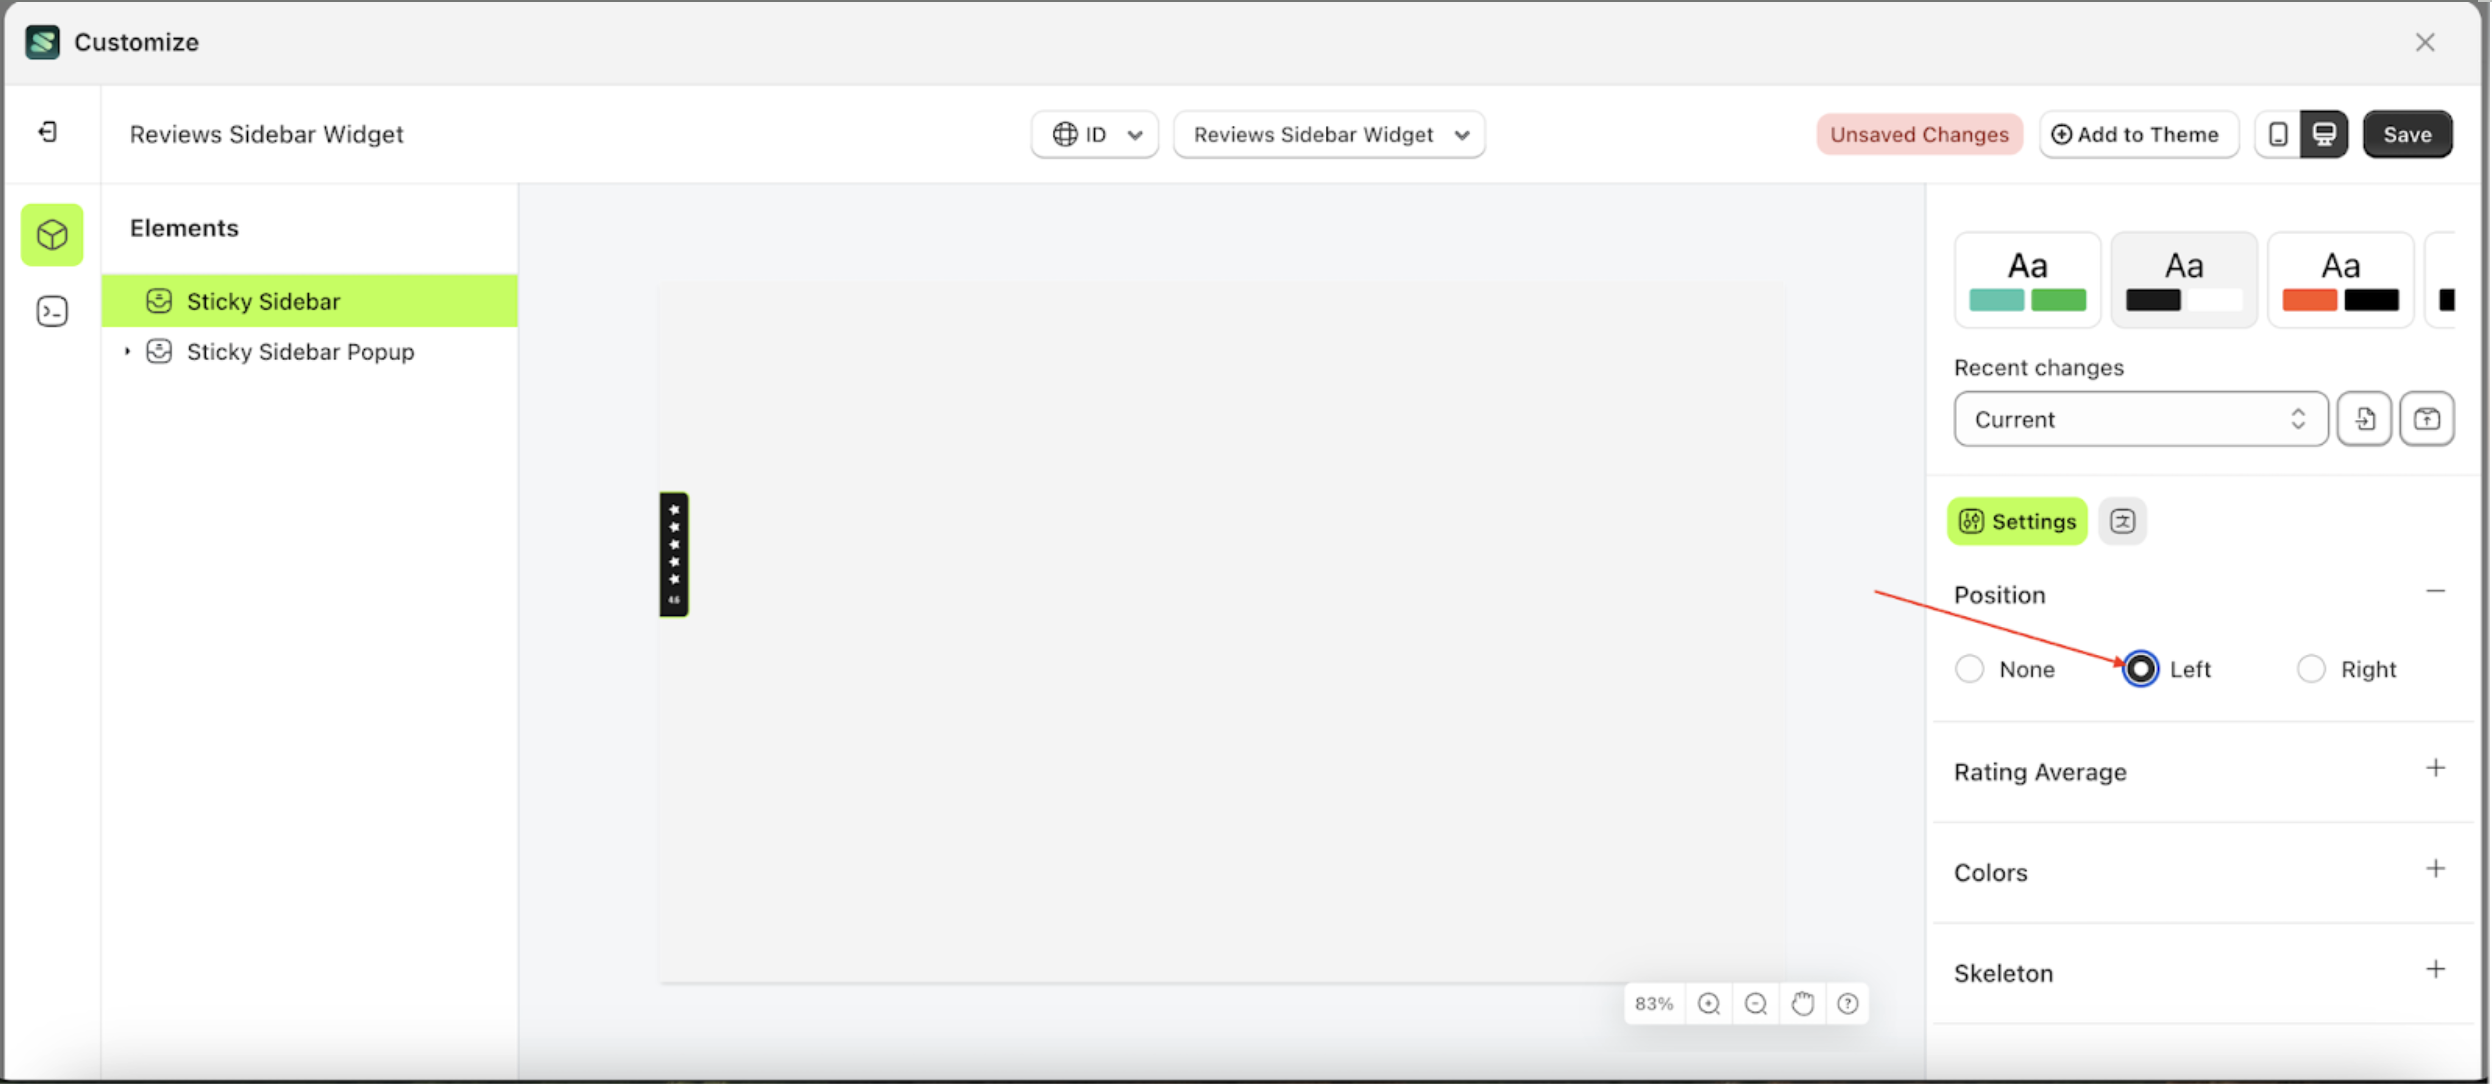Open the ID language selector
This screenshot has width=2492, height=1084.
click(x=1094, y=134)
